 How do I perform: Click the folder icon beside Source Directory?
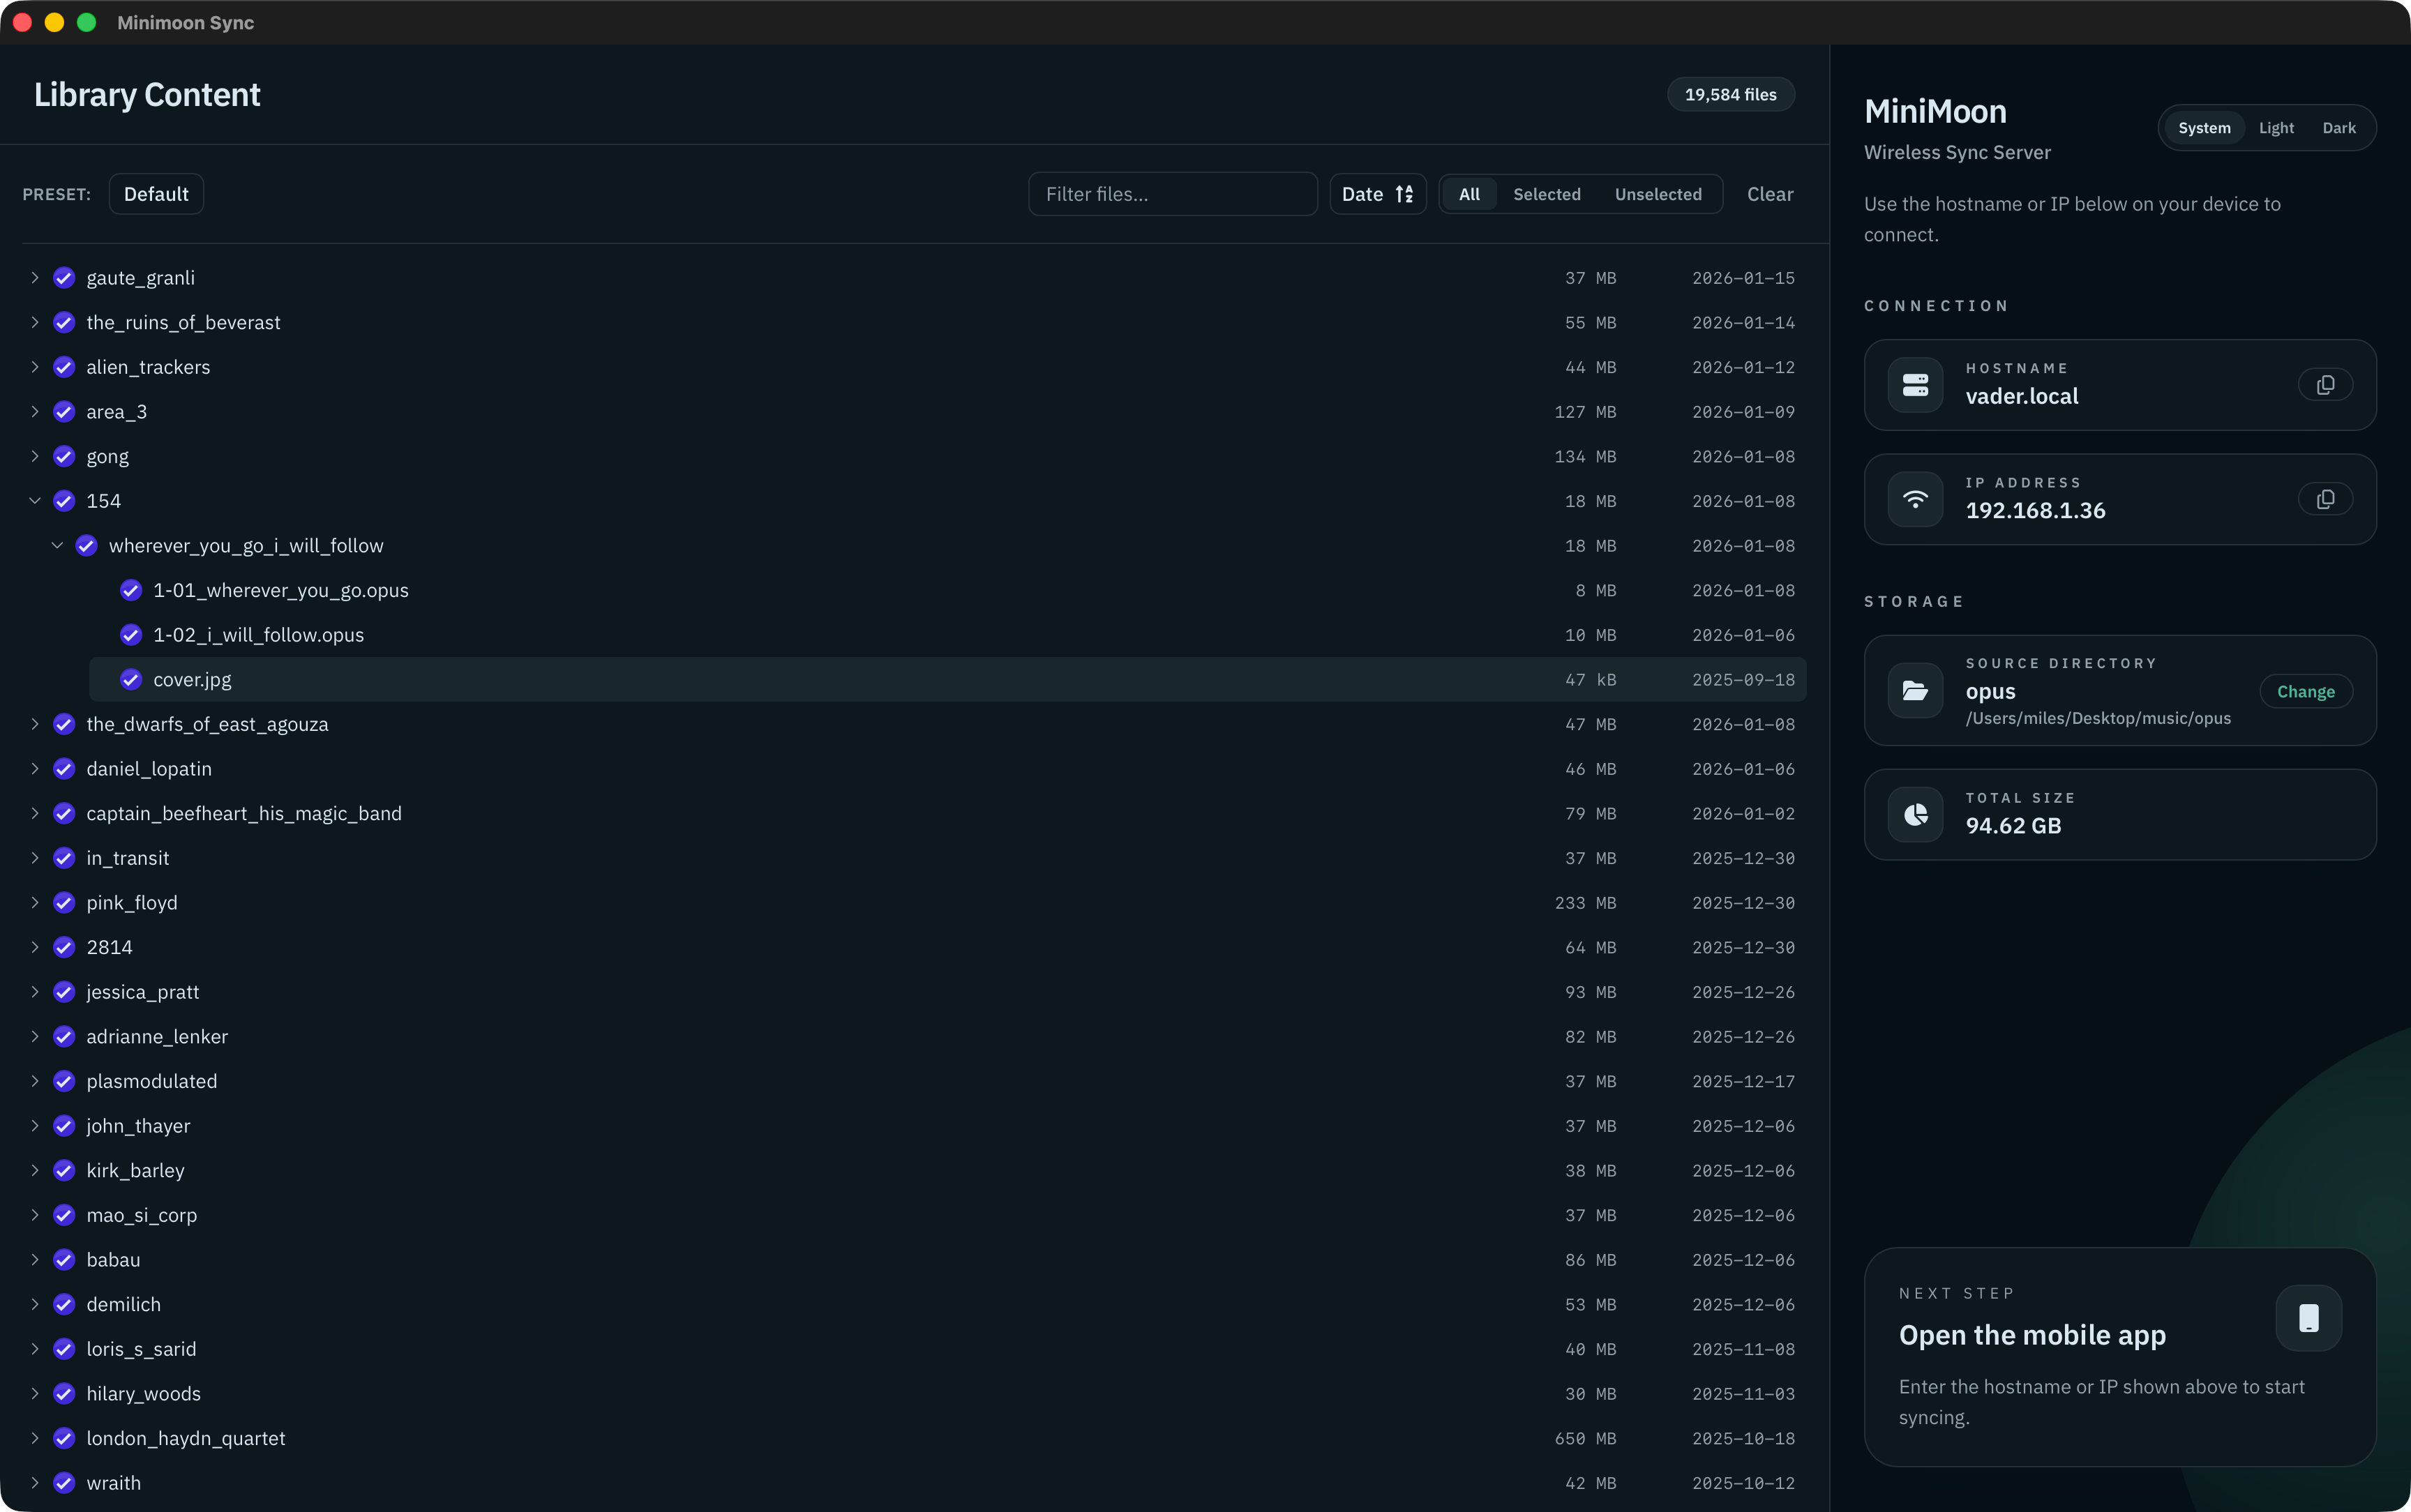(x=1916, y=690)
